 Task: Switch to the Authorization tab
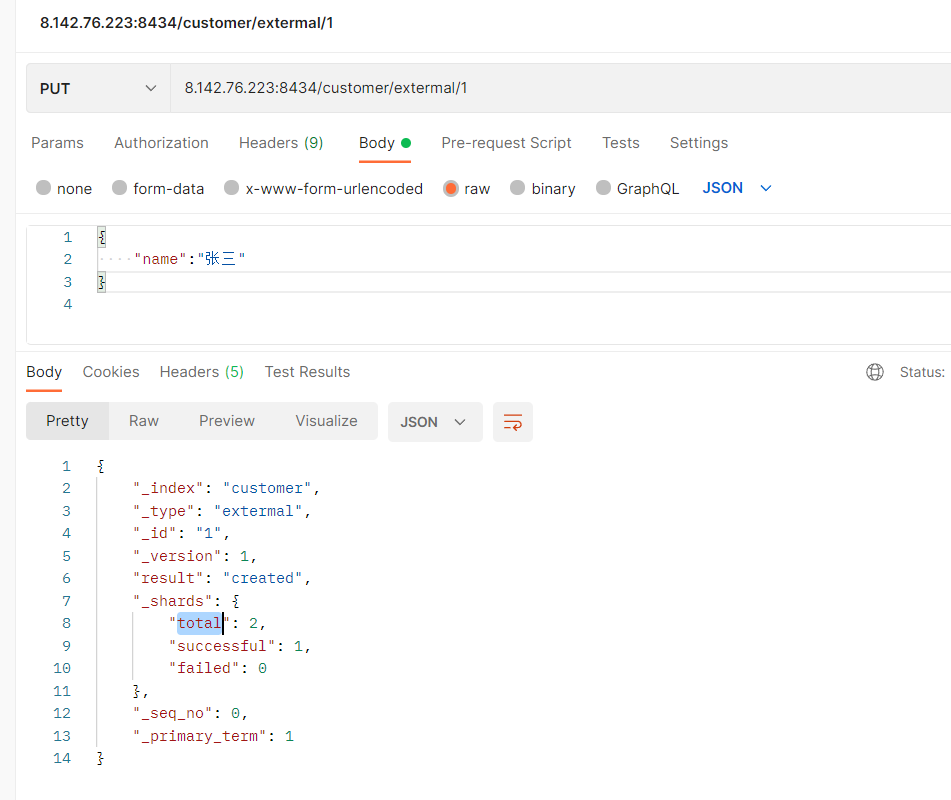point(161,143)
